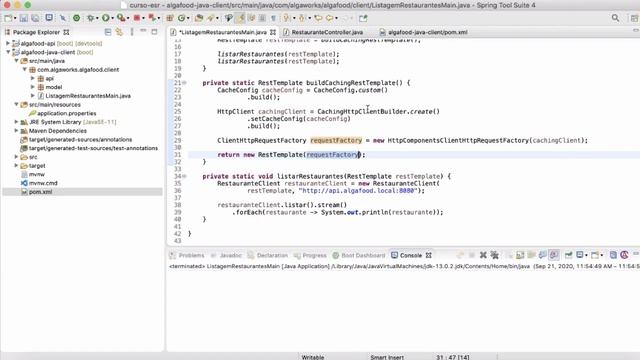Toggle Mark Occurrences highlighter icon
The height and width of the screenshot is (360, 640).
point(240,18)
